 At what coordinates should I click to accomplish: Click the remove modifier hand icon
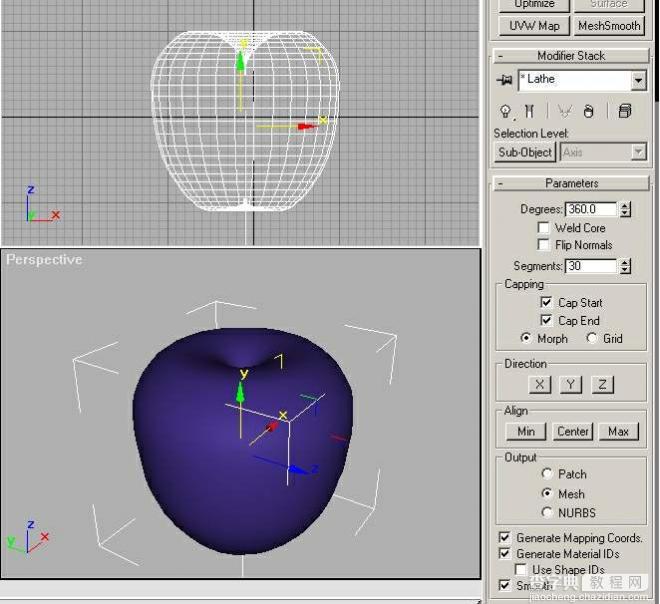tap(589, 112)
